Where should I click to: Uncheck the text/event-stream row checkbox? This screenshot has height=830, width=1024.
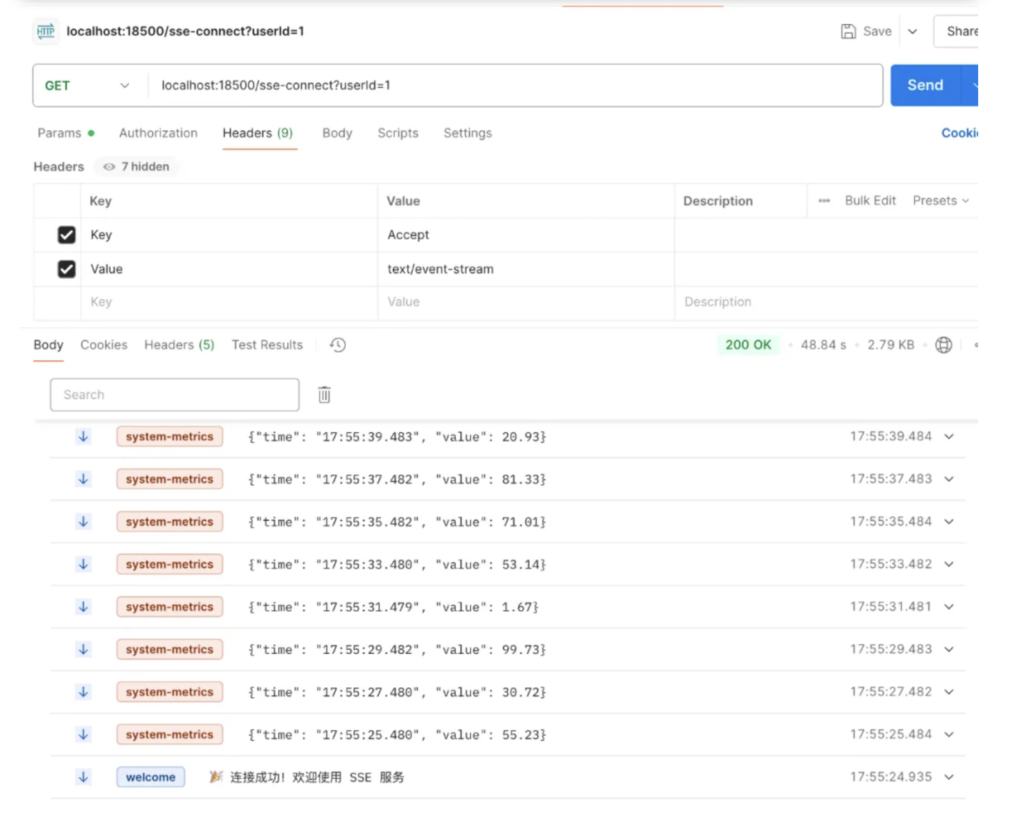click(x=67, y=269)
